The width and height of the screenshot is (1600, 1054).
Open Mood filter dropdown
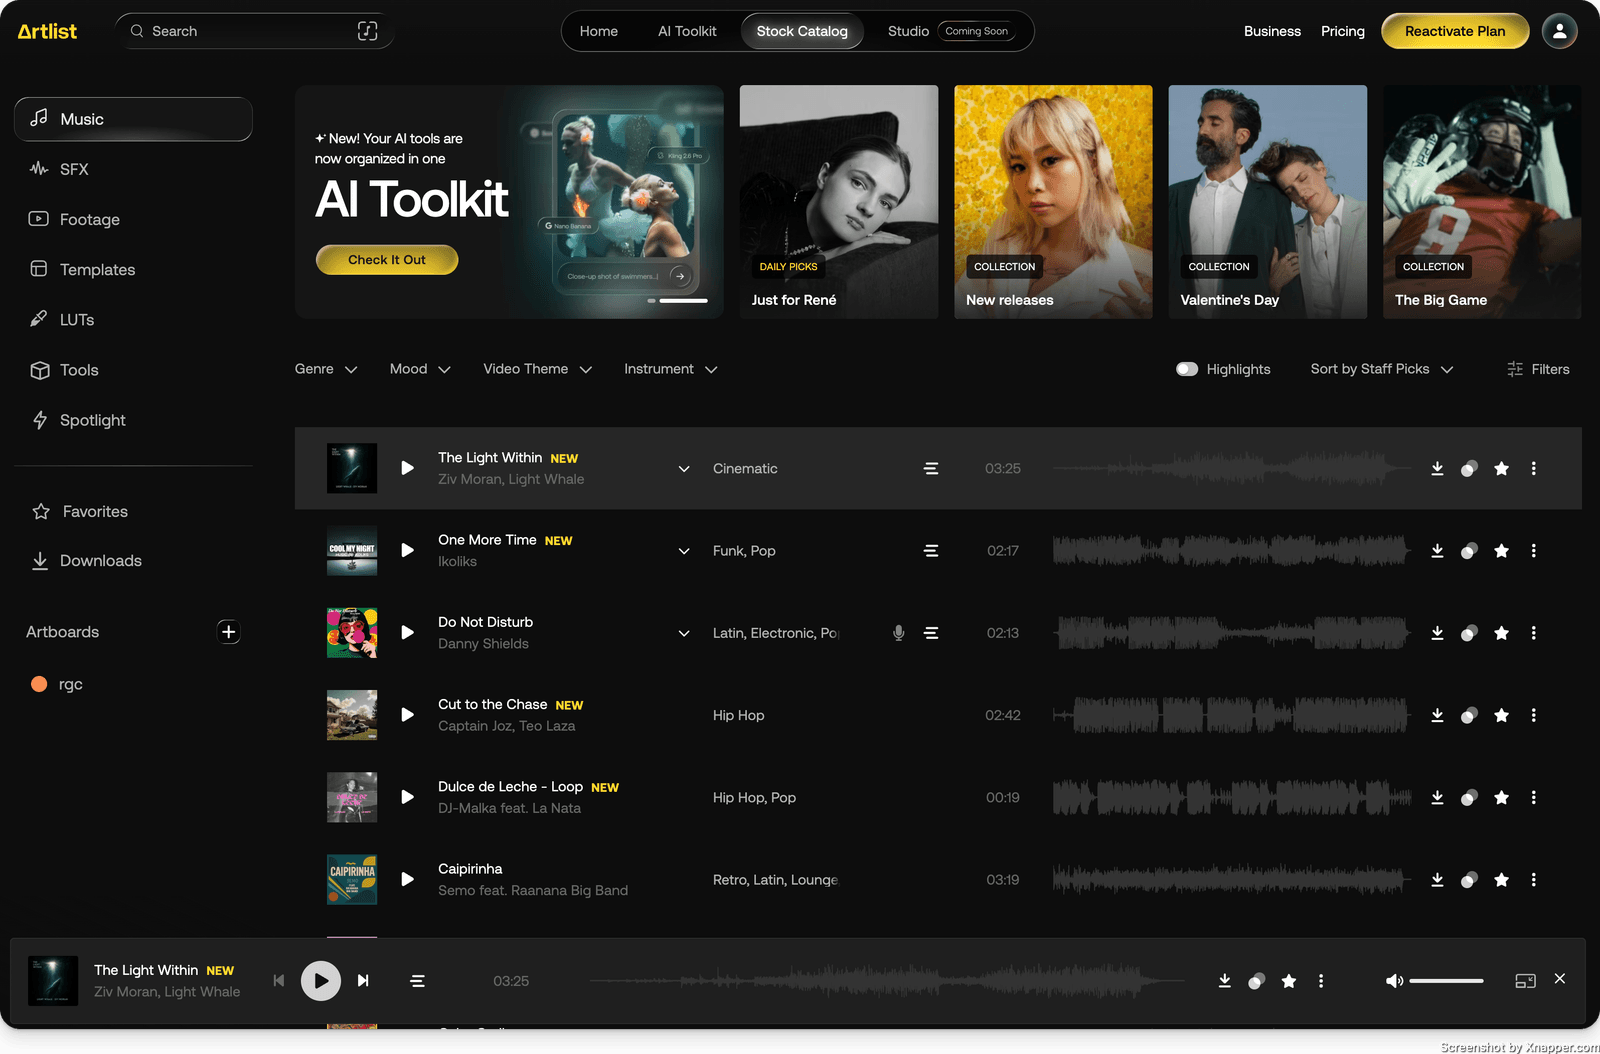[420, 369]
